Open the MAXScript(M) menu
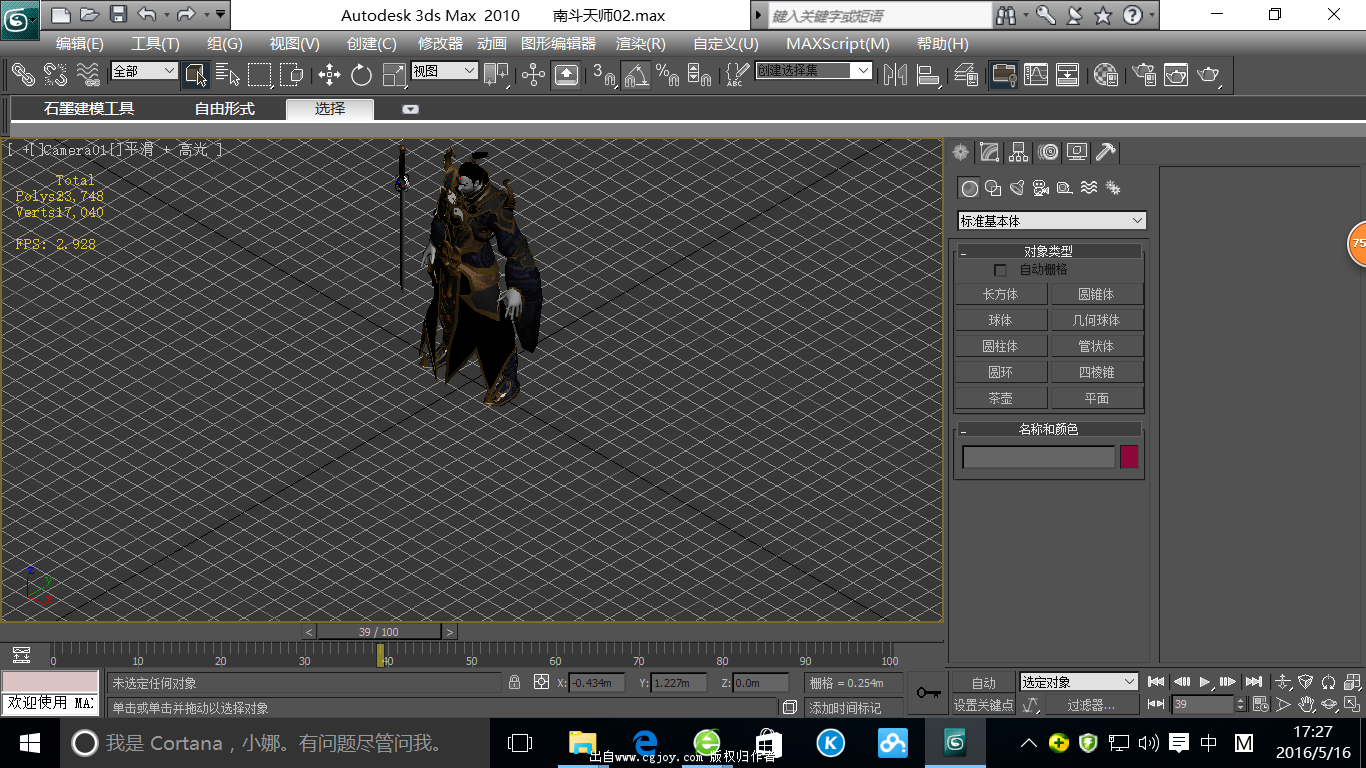Viewport: 1366px width, 768px height. coord(838,43)
